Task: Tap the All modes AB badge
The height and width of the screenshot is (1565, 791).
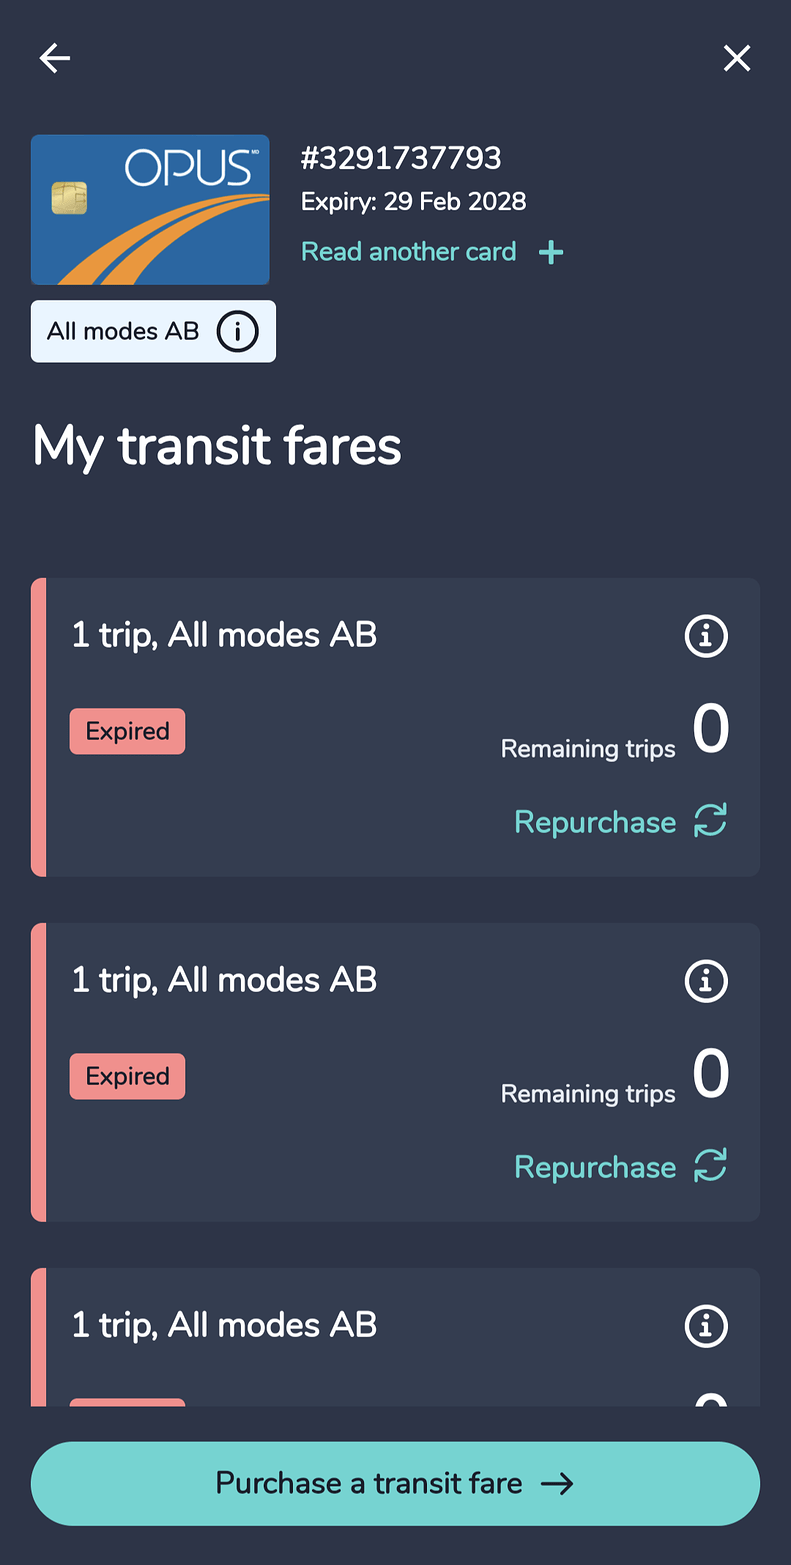Action: [153, 331]
